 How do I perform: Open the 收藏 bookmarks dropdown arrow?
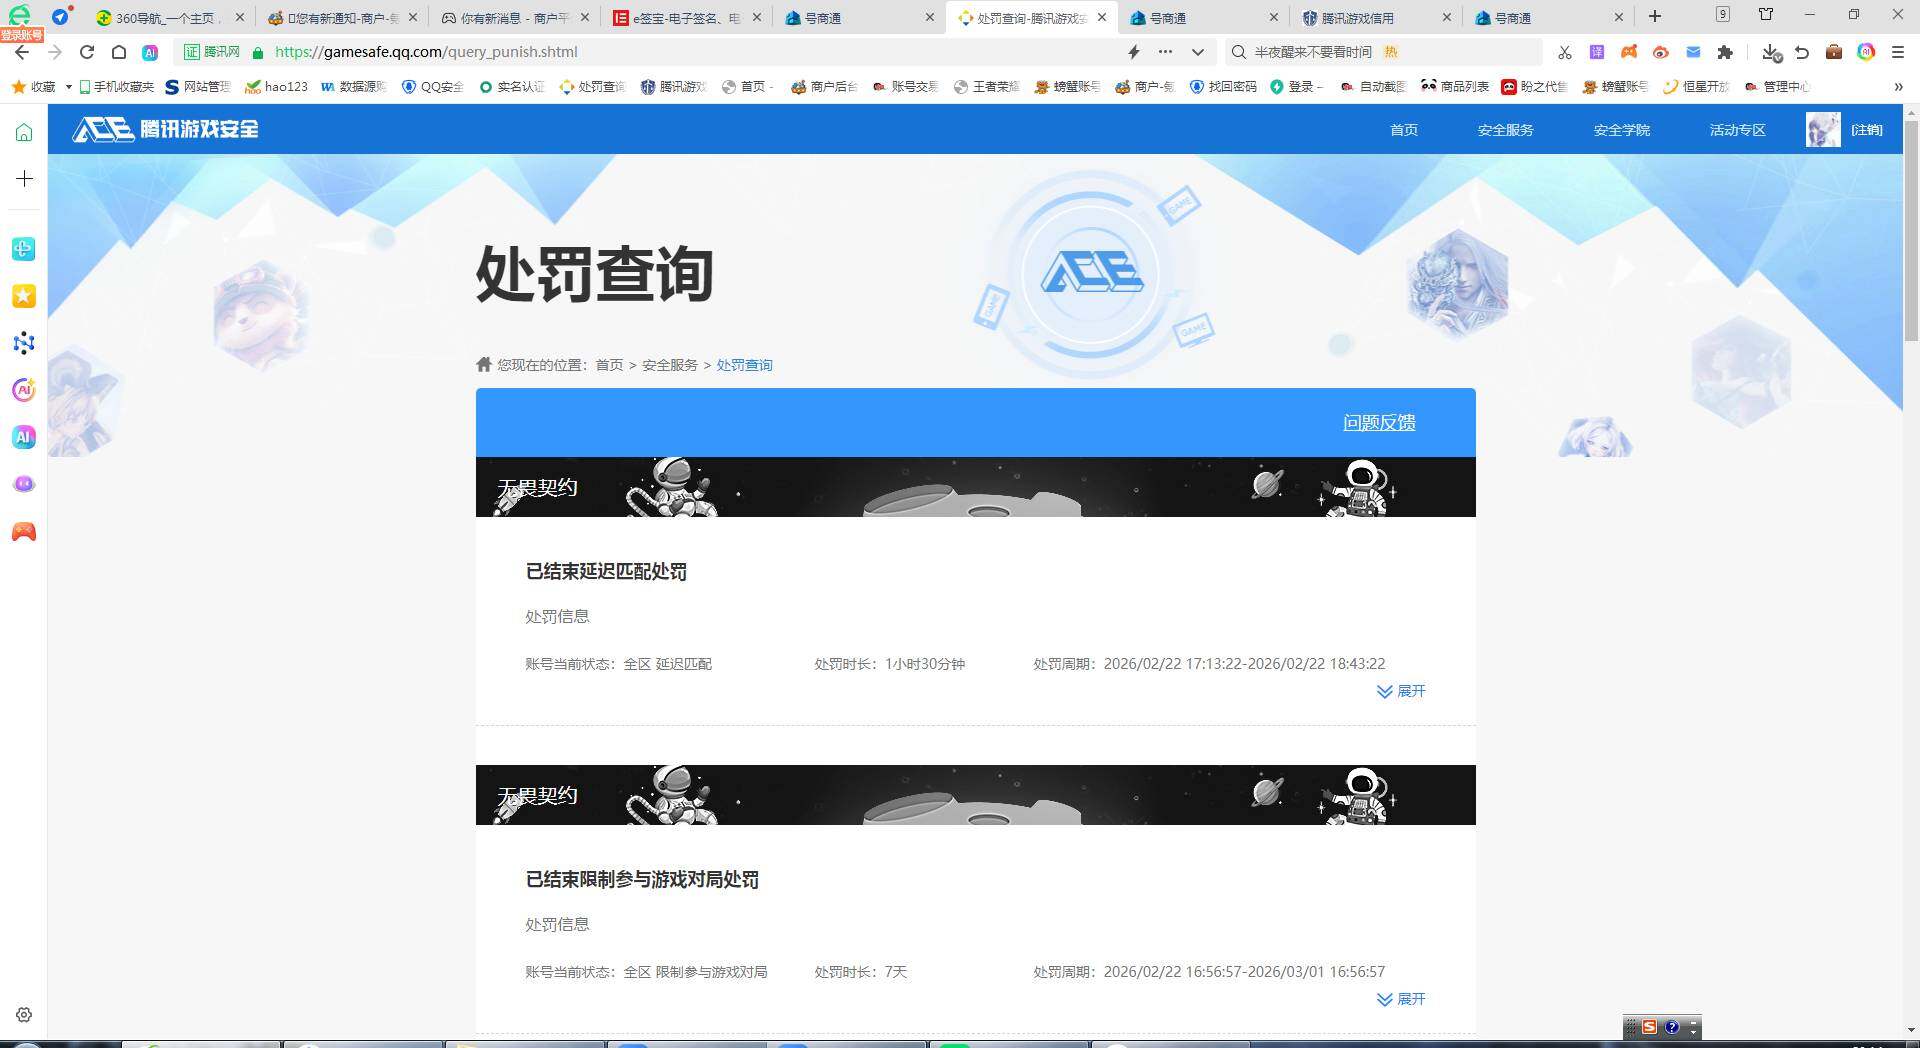coord(67,87)
